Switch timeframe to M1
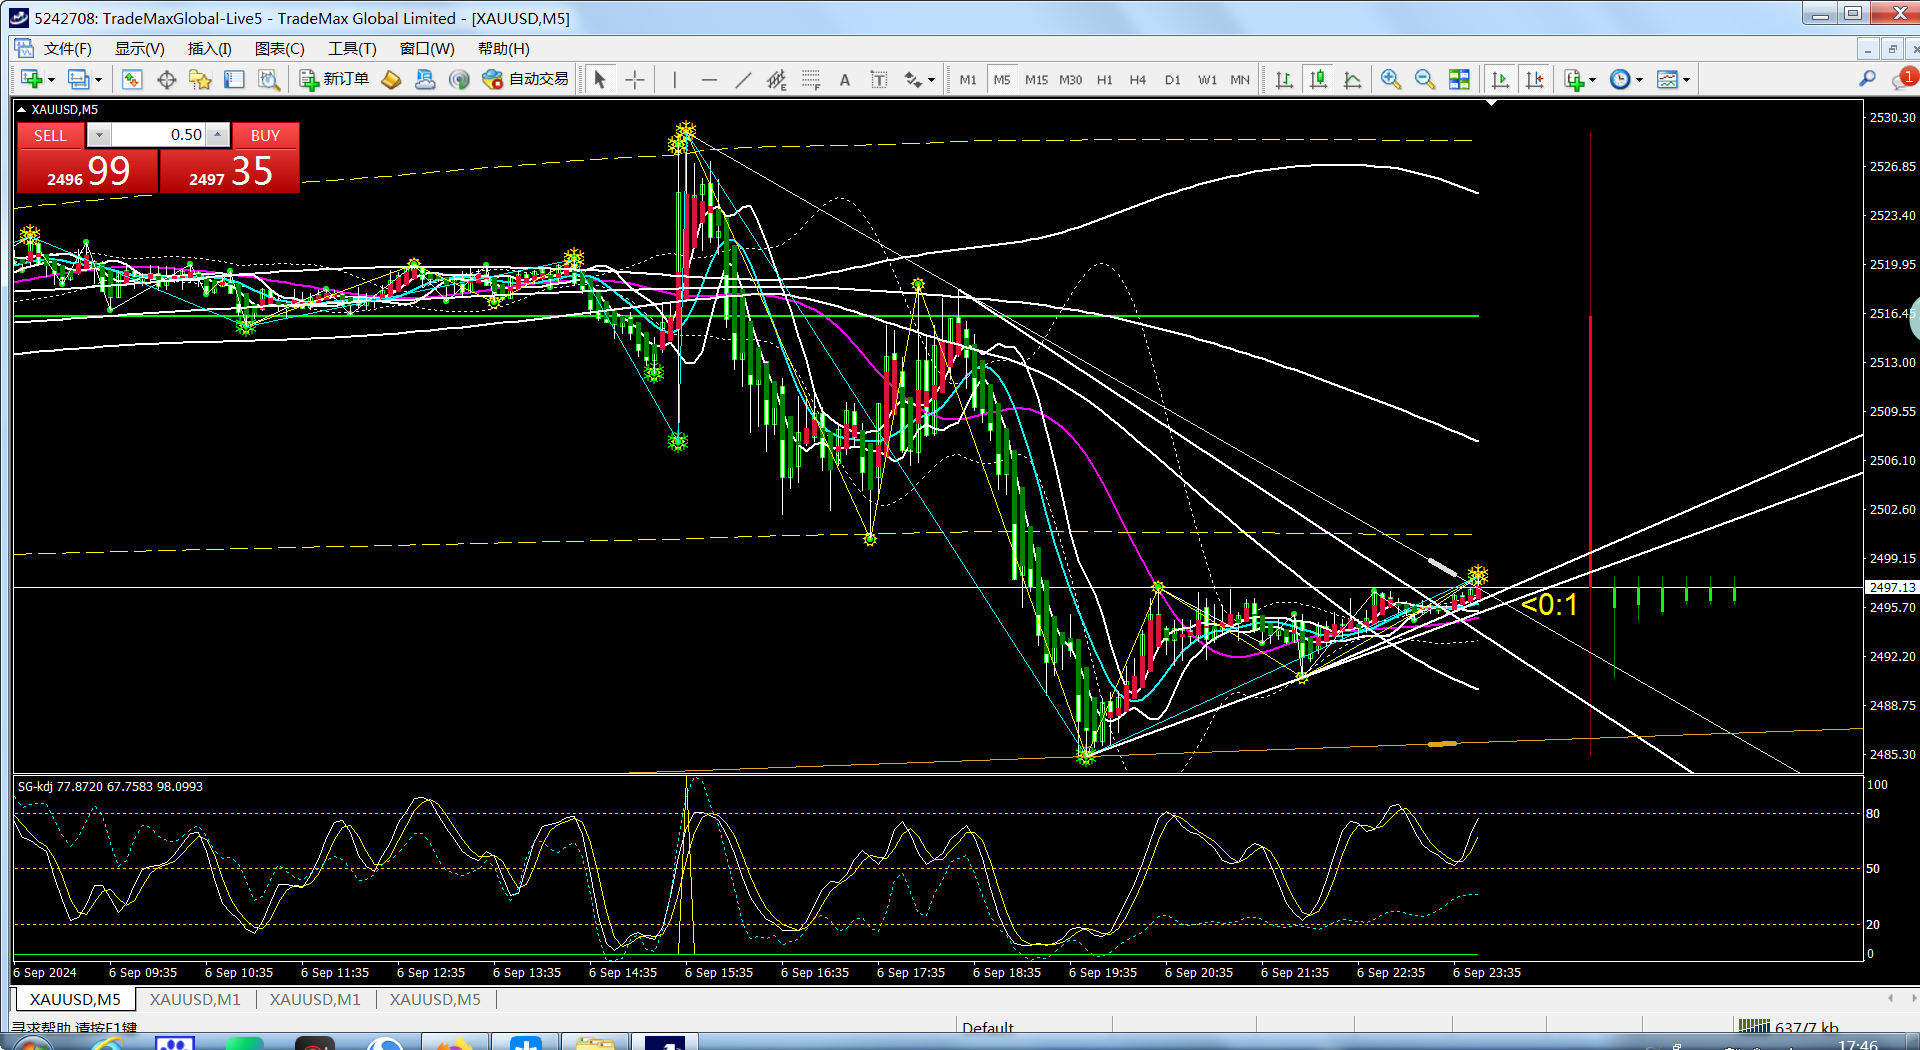 click(968, 80)
